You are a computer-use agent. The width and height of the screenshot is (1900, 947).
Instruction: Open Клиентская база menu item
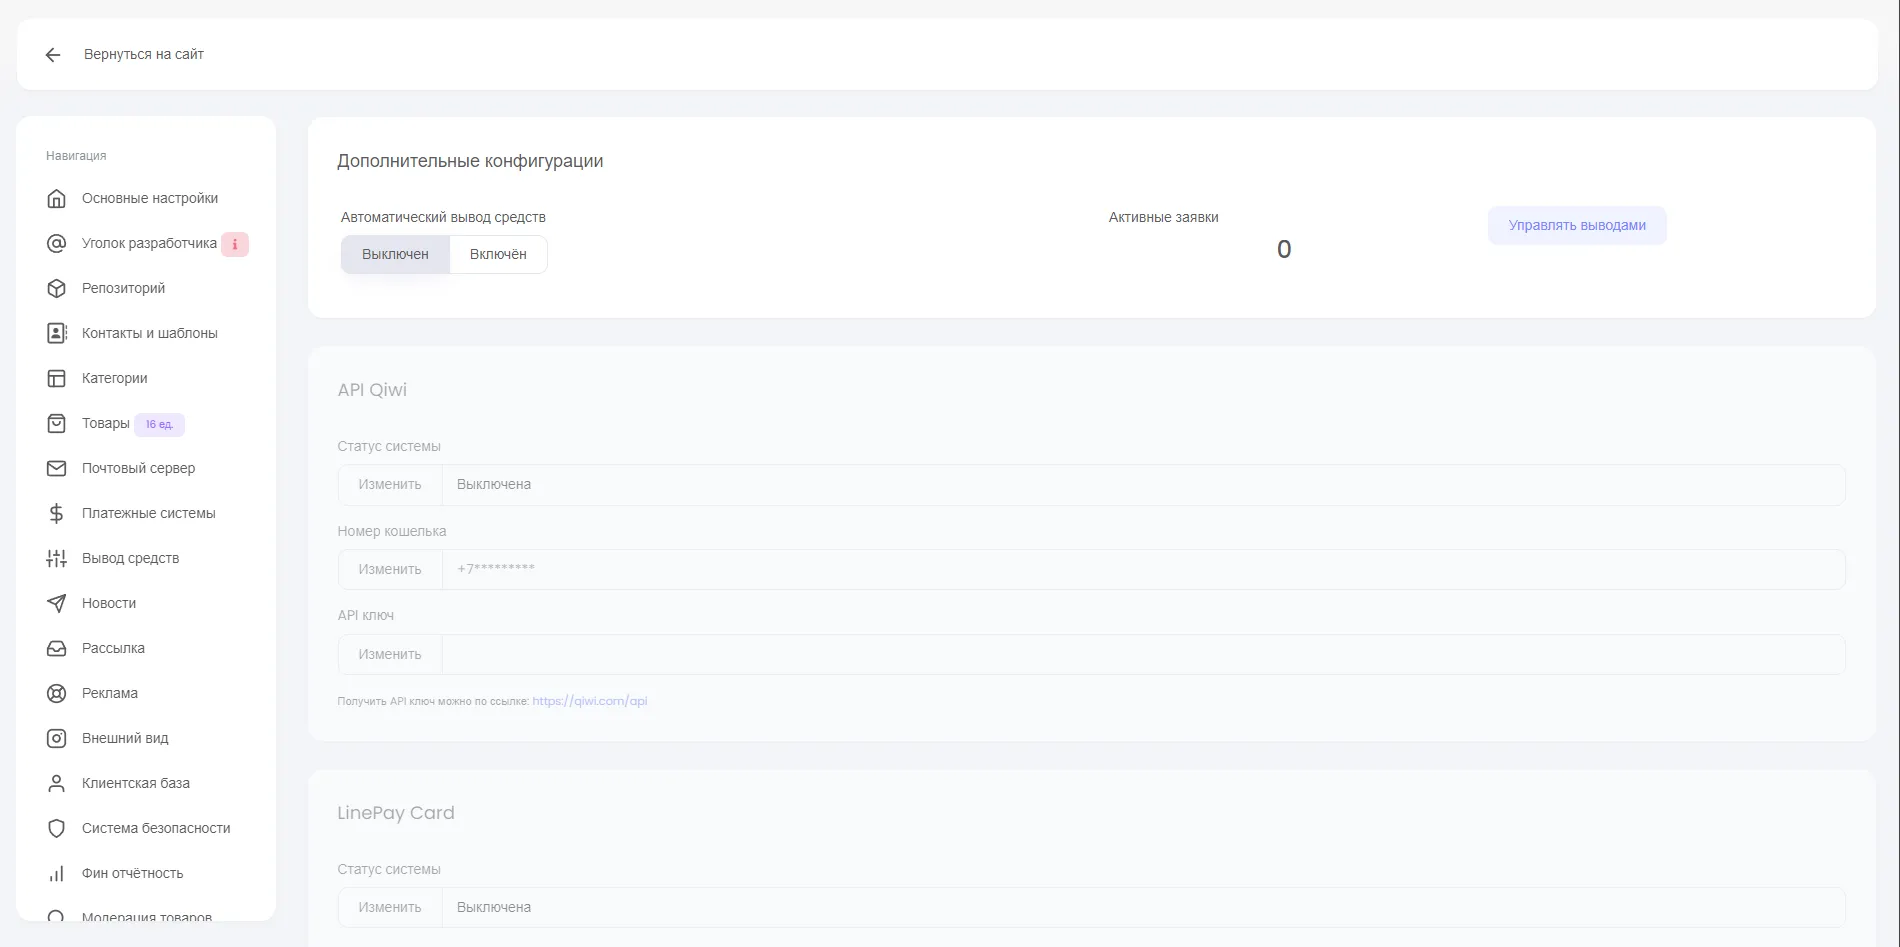click(135, 783)
